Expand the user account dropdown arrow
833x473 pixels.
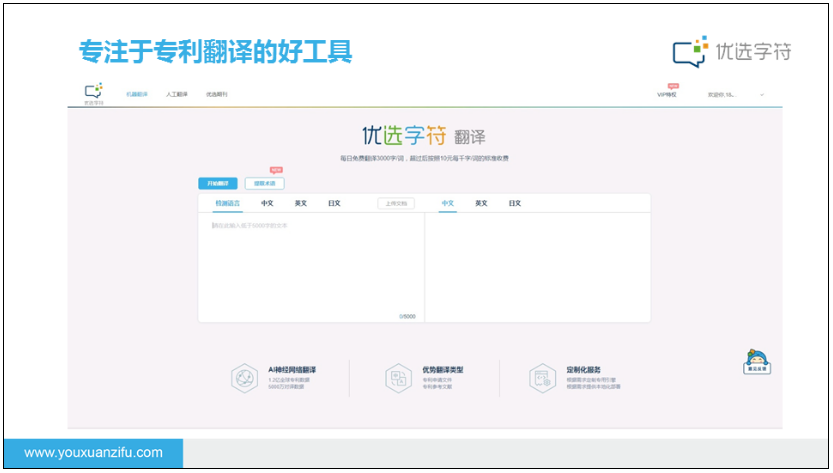click(x=762, y=95)
